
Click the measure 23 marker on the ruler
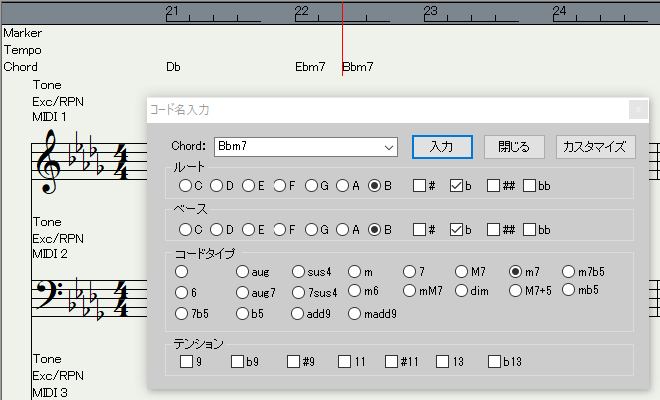tap(430, 11)
